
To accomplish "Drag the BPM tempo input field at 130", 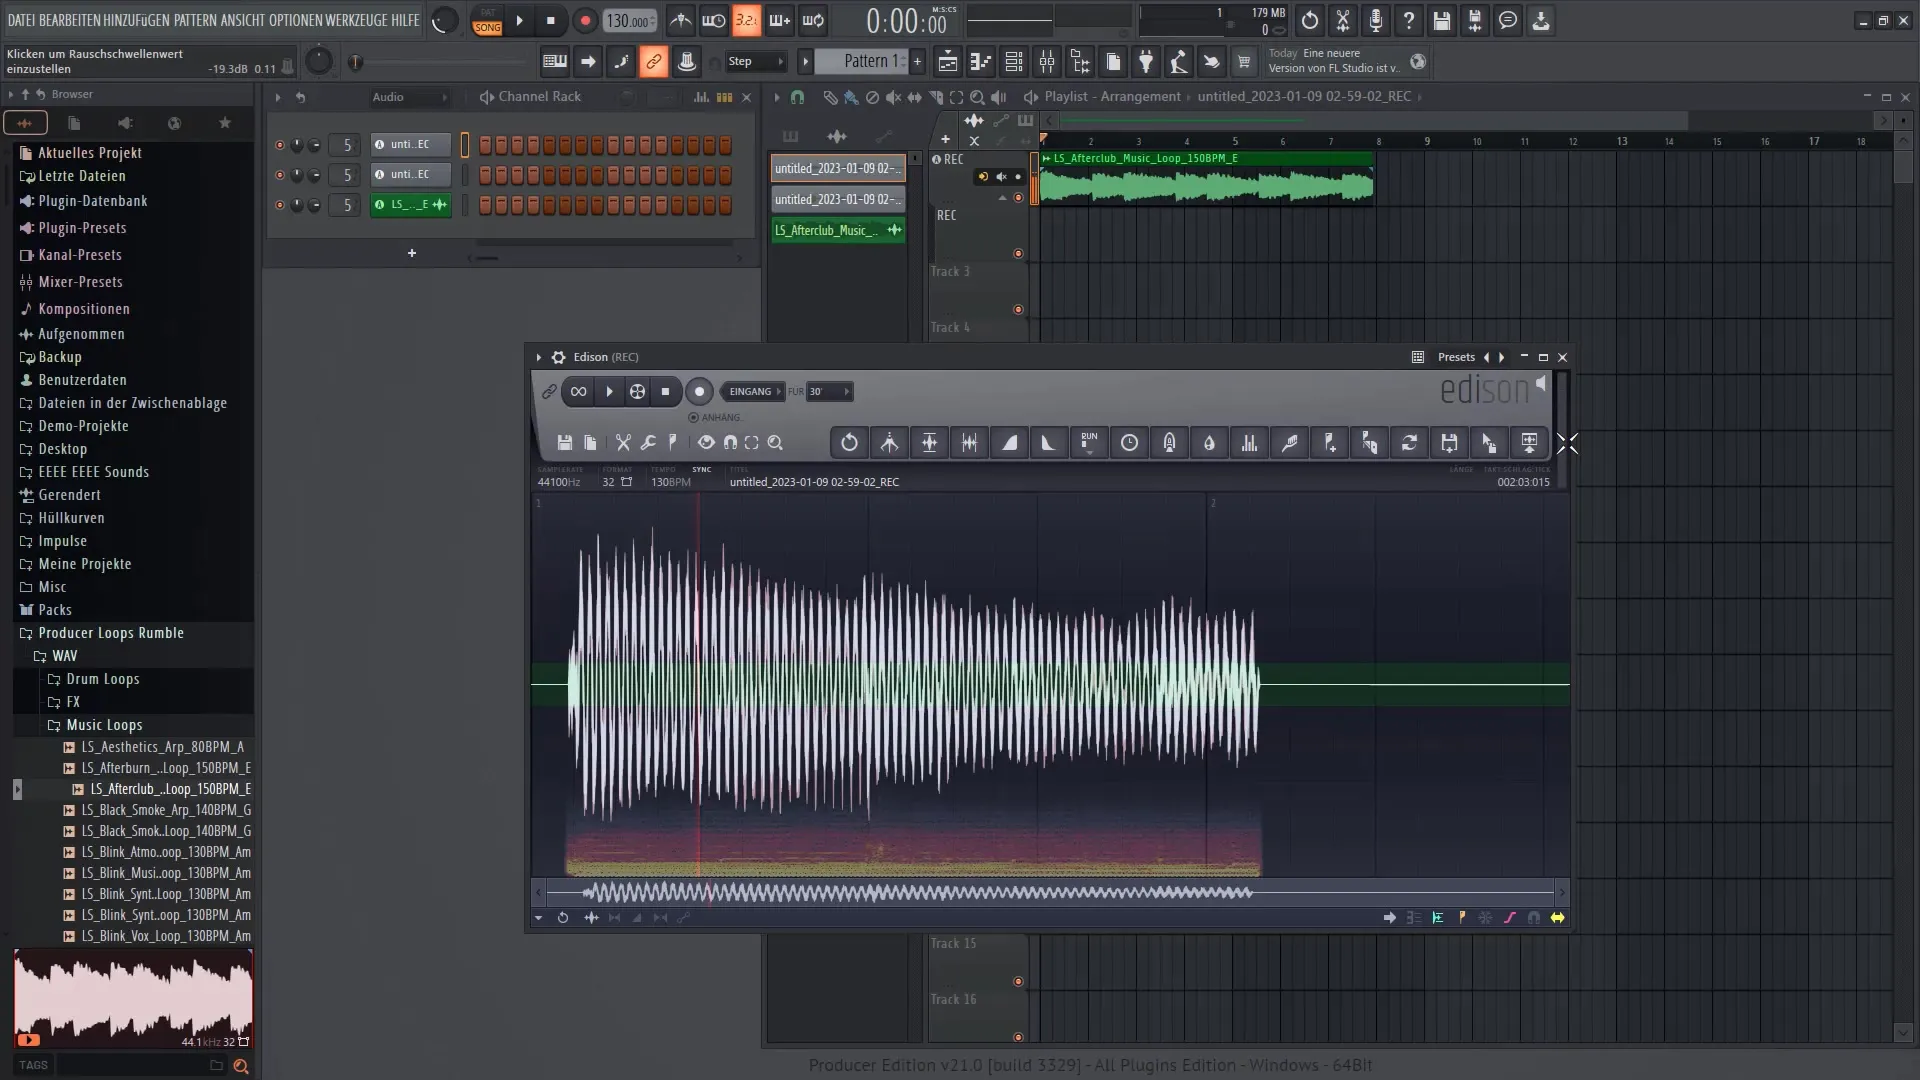I will point(630,18).
